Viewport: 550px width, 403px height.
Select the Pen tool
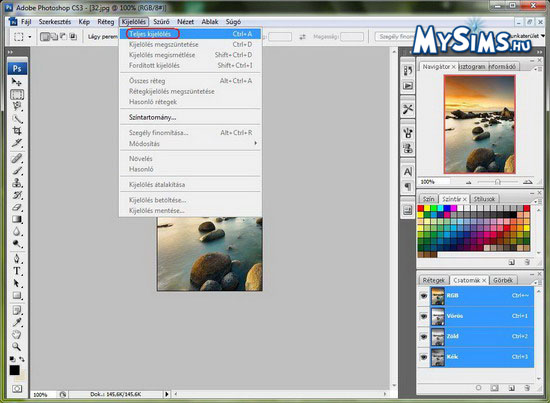click(x=17, y=259)
